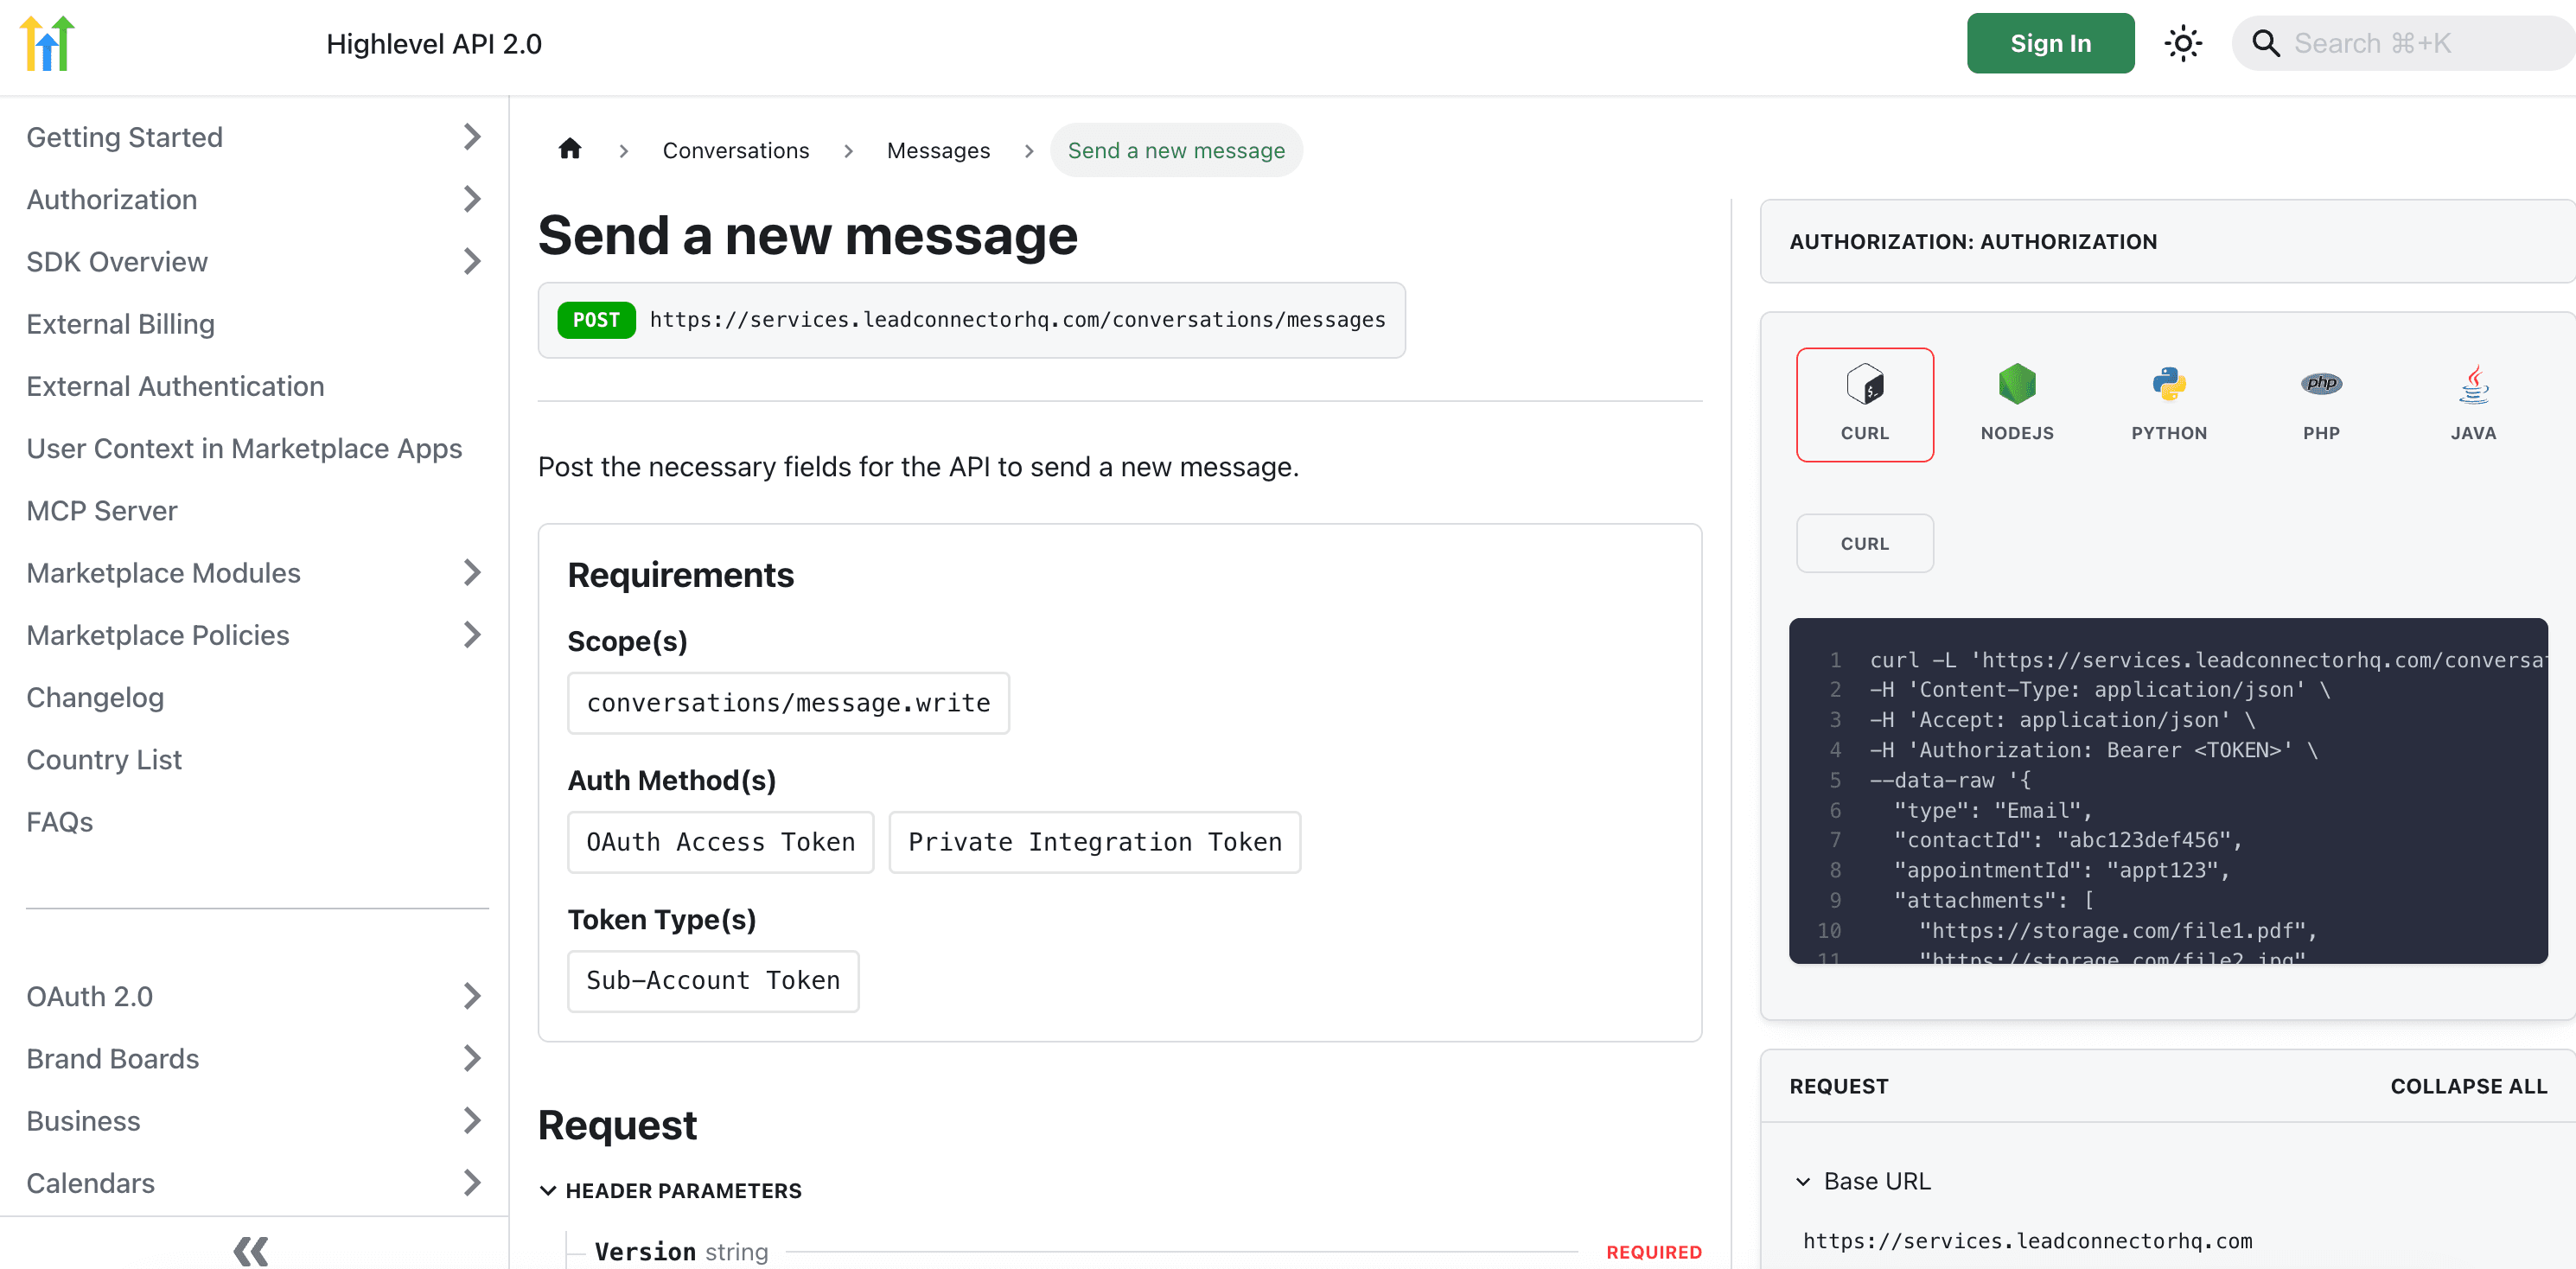Go to Messages breadcrumb

point(938,150)
